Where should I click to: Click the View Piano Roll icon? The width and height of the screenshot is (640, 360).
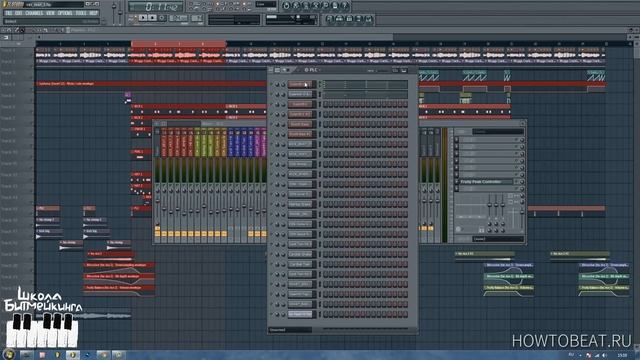[349, 19]
